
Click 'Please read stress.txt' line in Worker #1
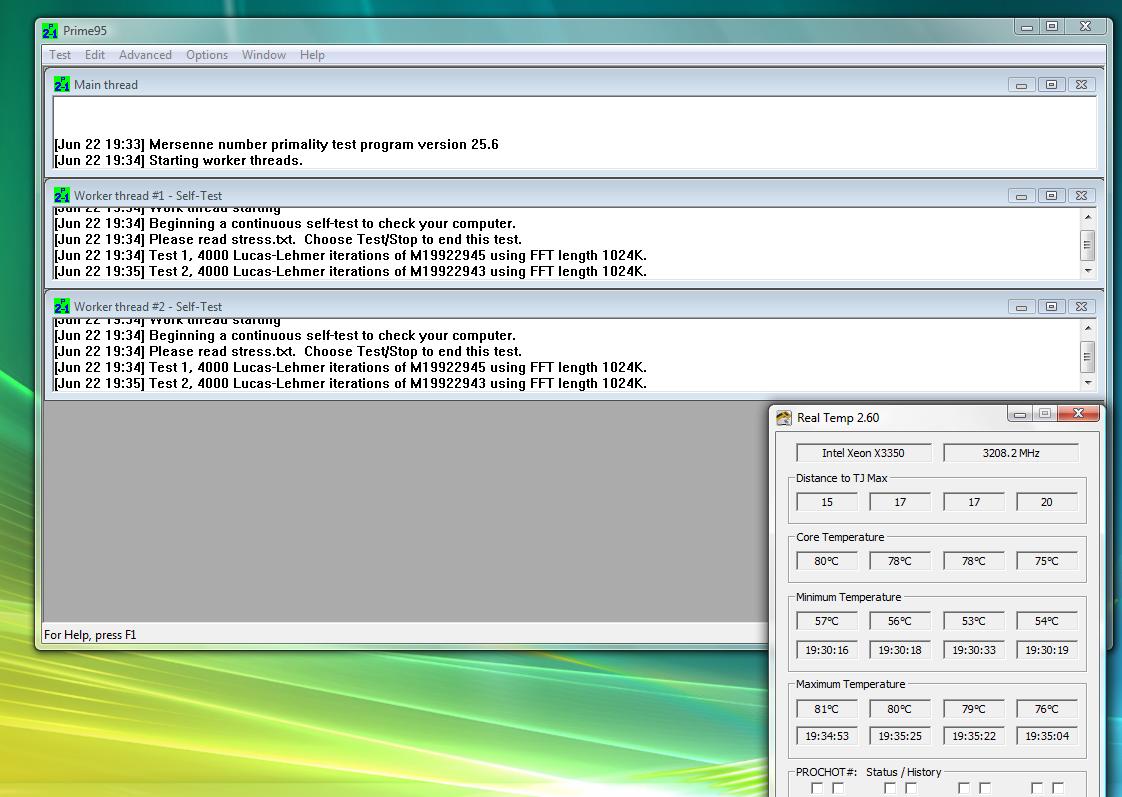(288, 240)
